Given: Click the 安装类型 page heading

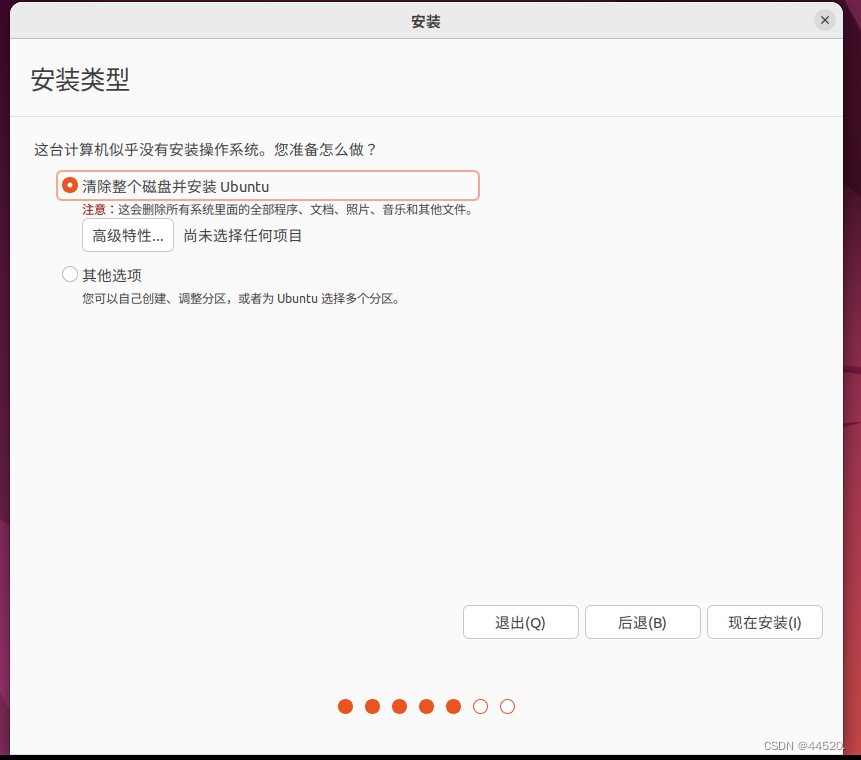Looking at the screenshot, I should click(80, 80).
